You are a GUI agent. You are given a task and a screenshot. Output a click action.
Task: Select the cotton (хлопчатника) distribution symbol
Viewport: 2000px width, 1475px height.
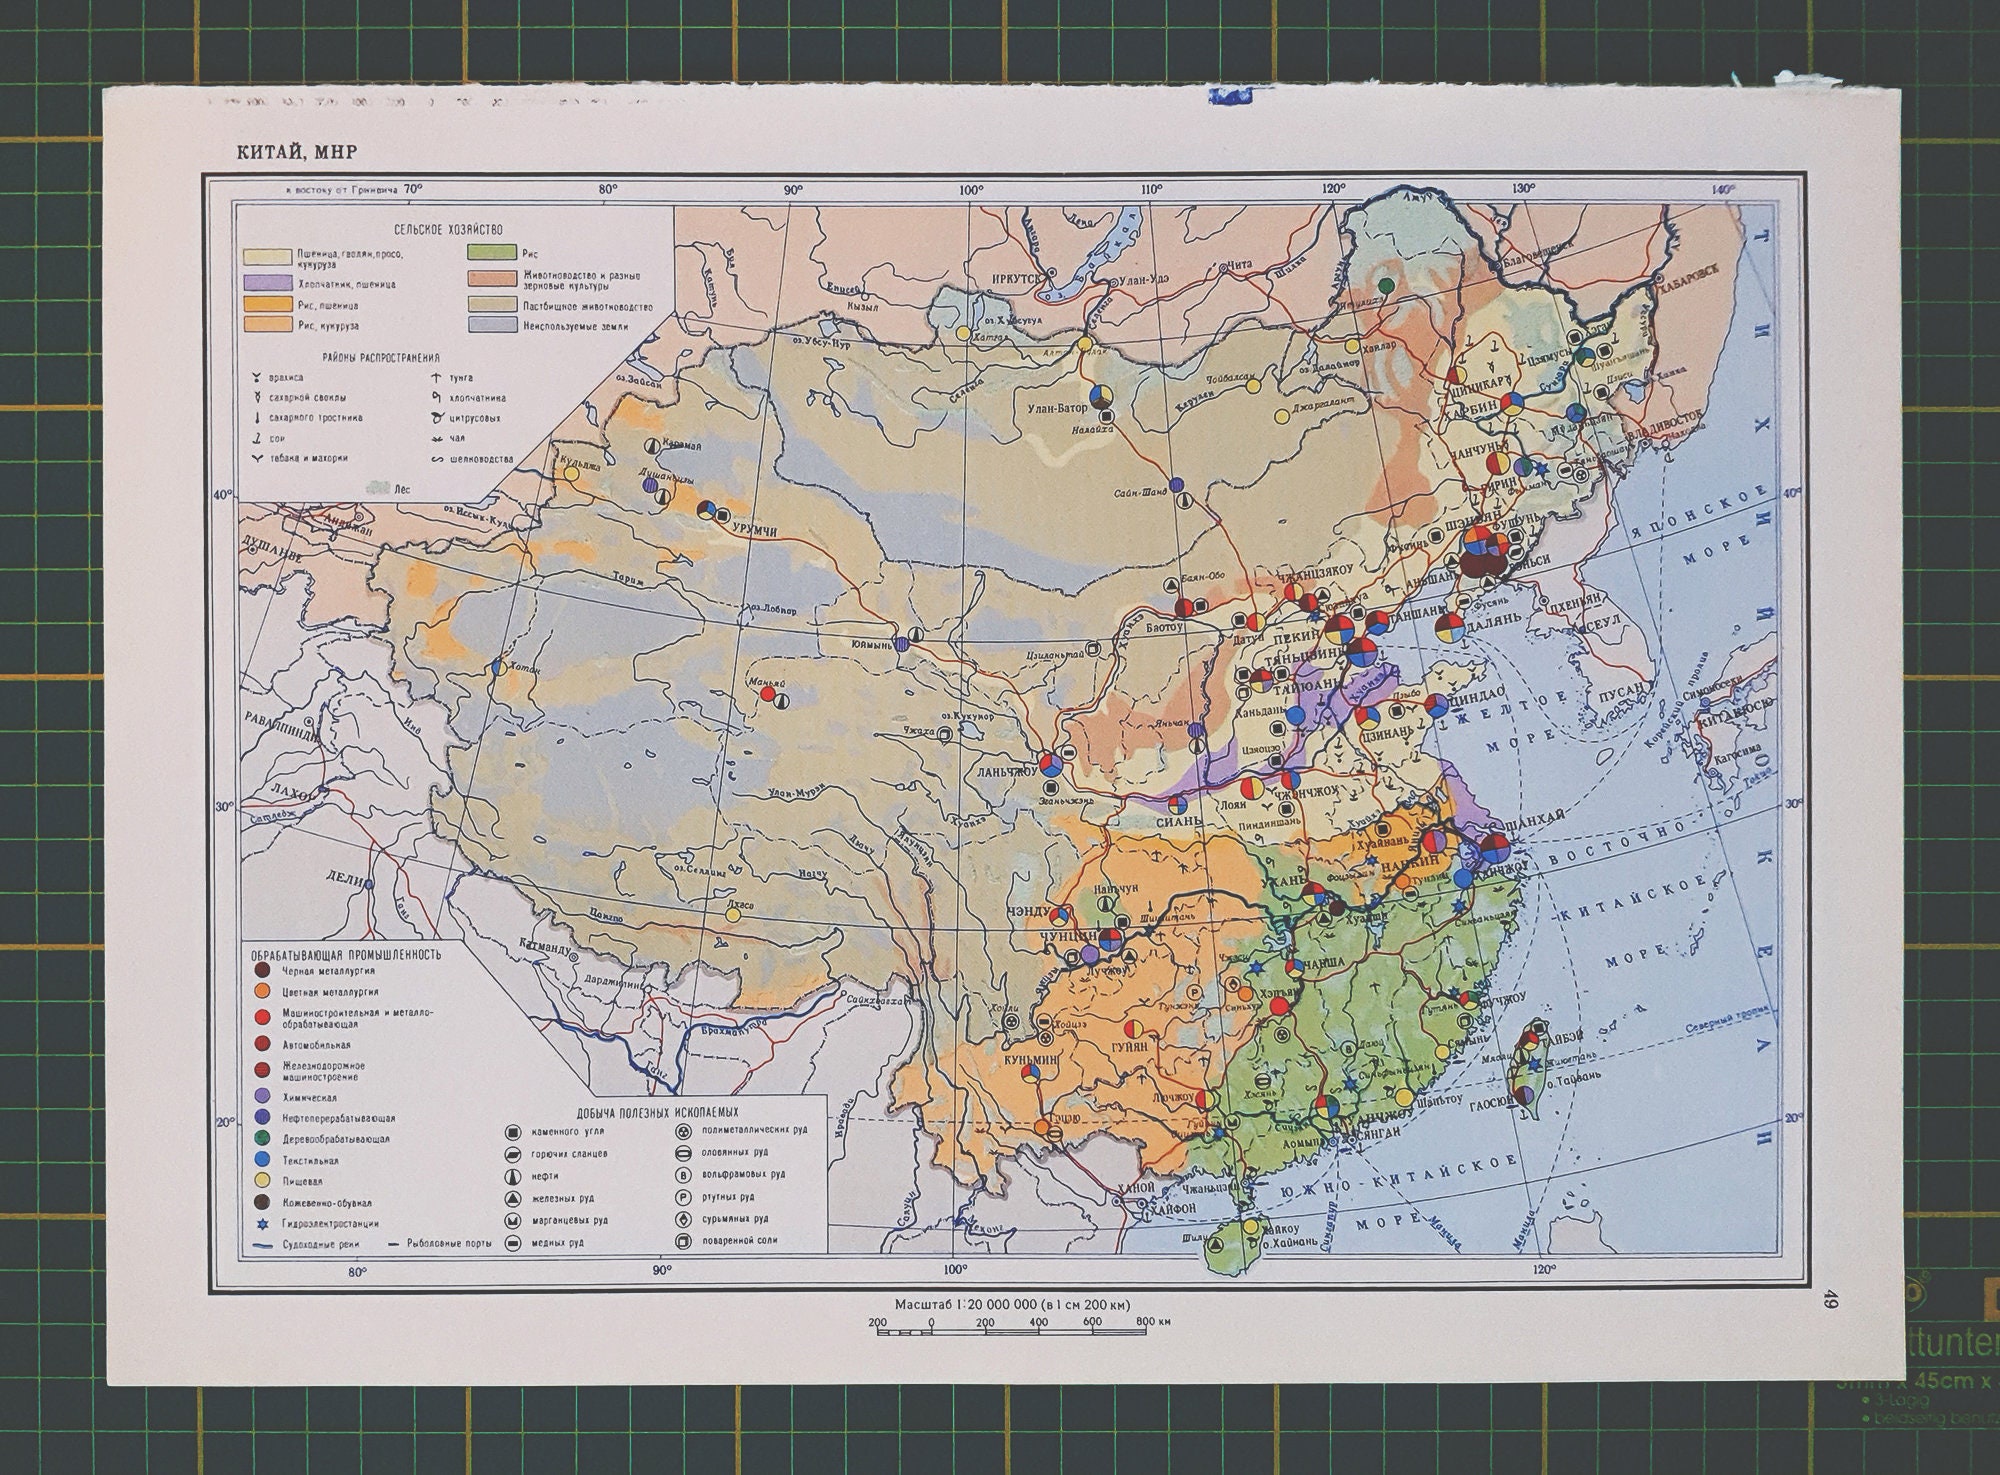[x=436, y=398]
